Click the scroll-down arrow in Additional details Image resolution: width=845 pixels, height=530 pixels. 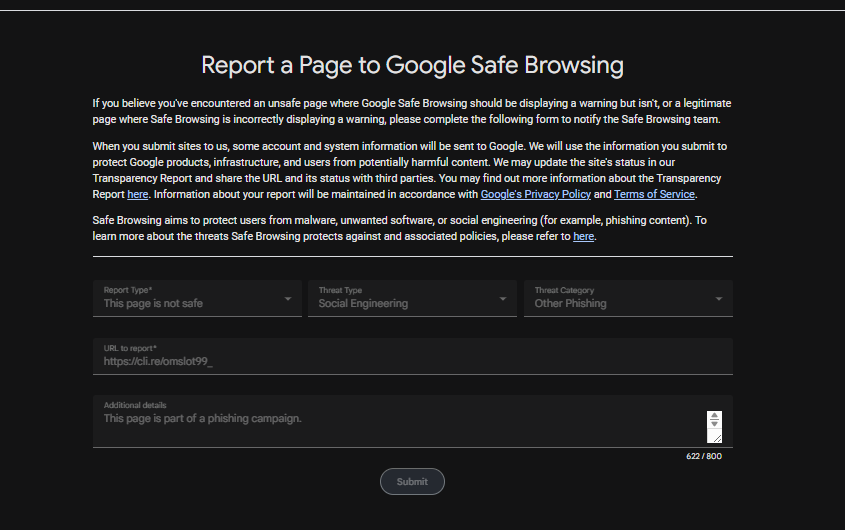click(x=714, y=424)
